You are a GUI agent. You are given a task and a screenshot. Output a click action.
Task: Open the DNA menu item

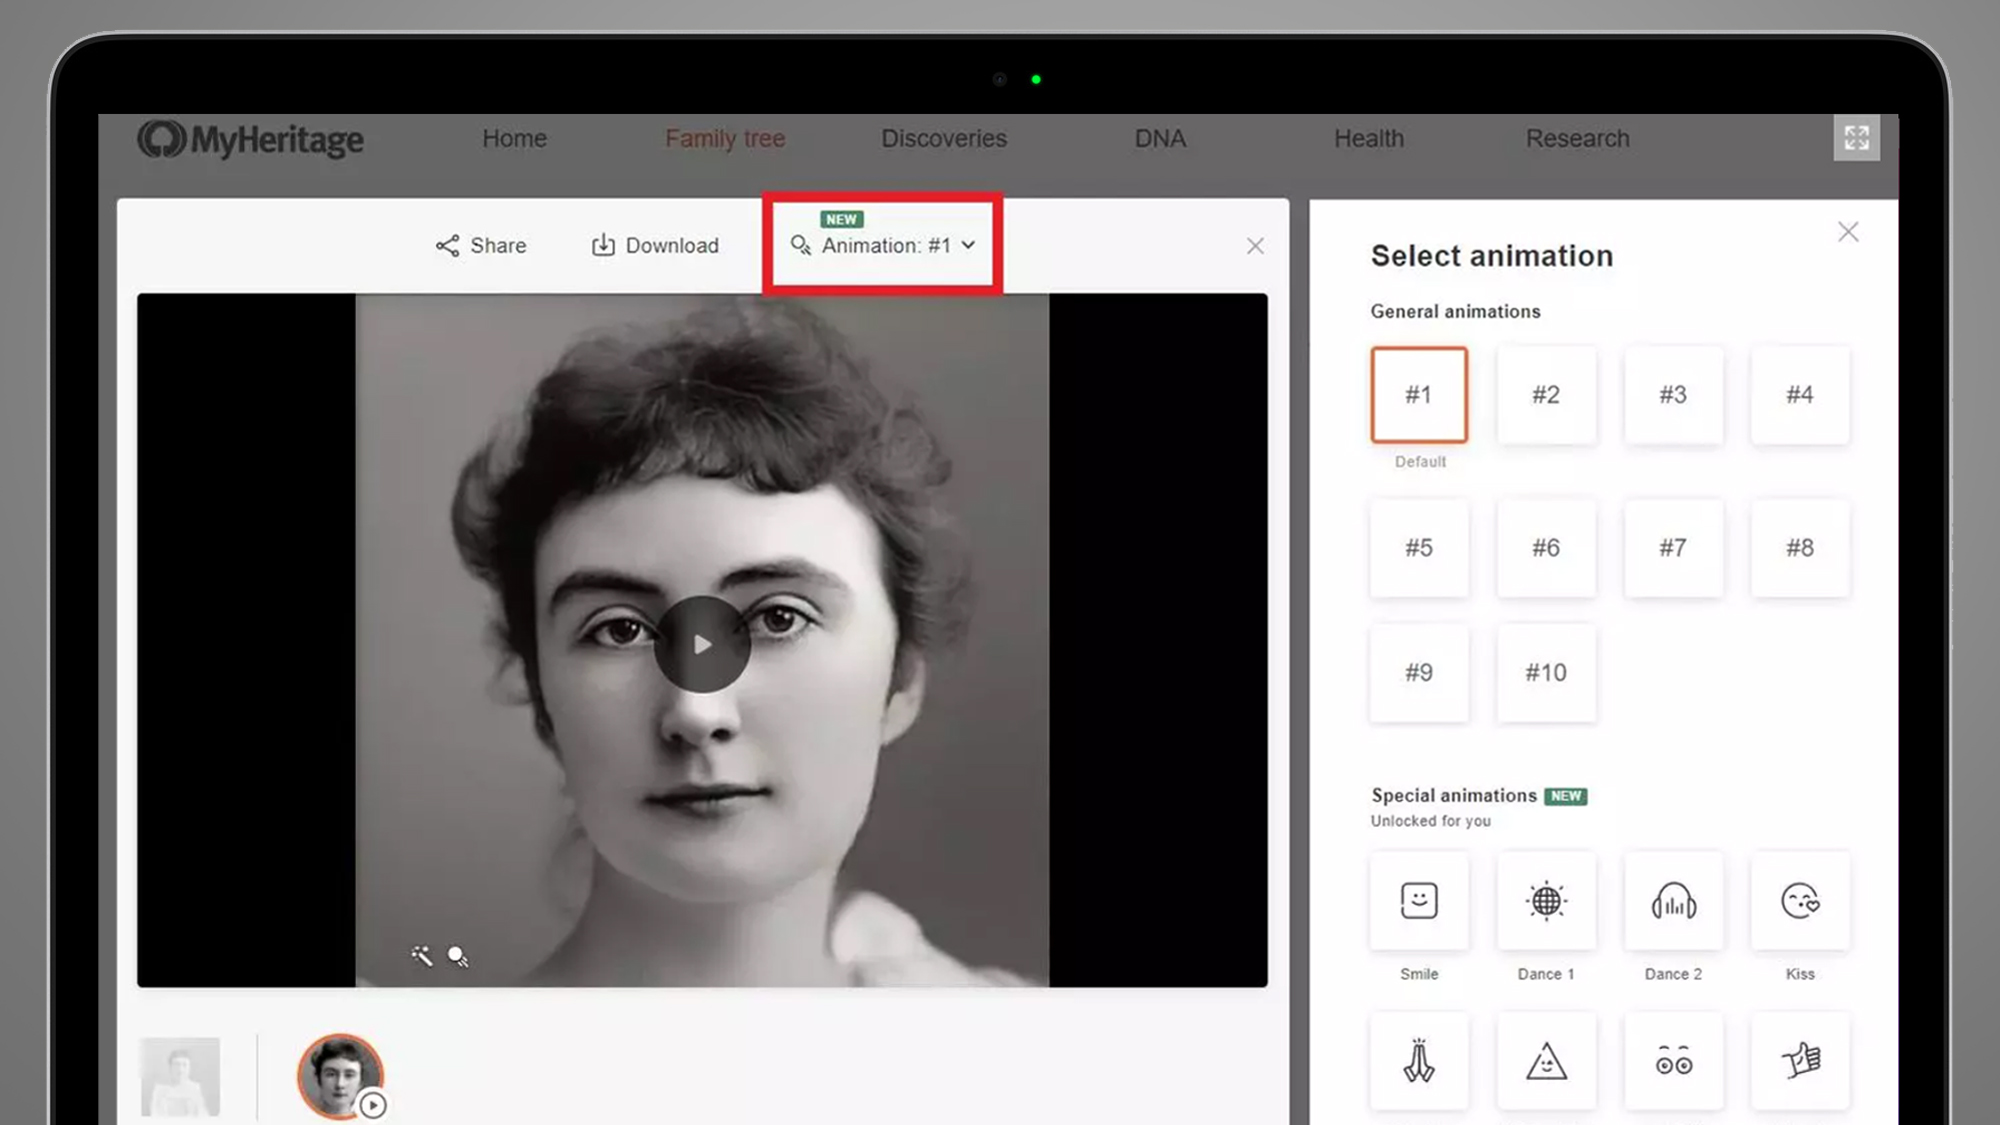click(1159, 139)
